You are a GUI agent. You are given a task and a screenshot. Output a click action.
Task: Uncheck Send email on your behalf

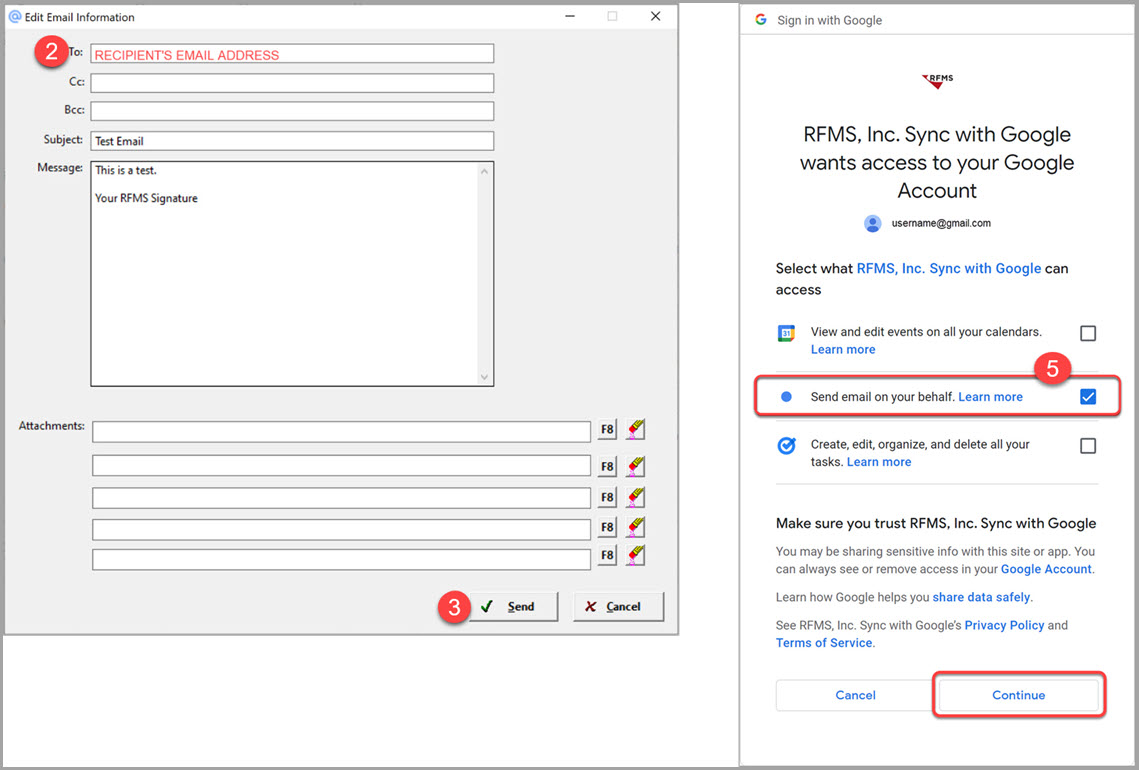[x=1088, y=397]
